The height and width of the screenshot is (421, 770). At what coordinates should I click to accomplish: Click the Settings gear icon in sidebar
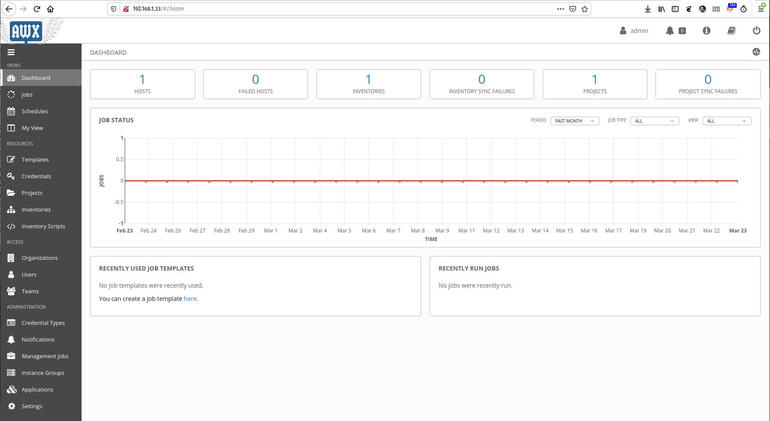pos(11,406)
